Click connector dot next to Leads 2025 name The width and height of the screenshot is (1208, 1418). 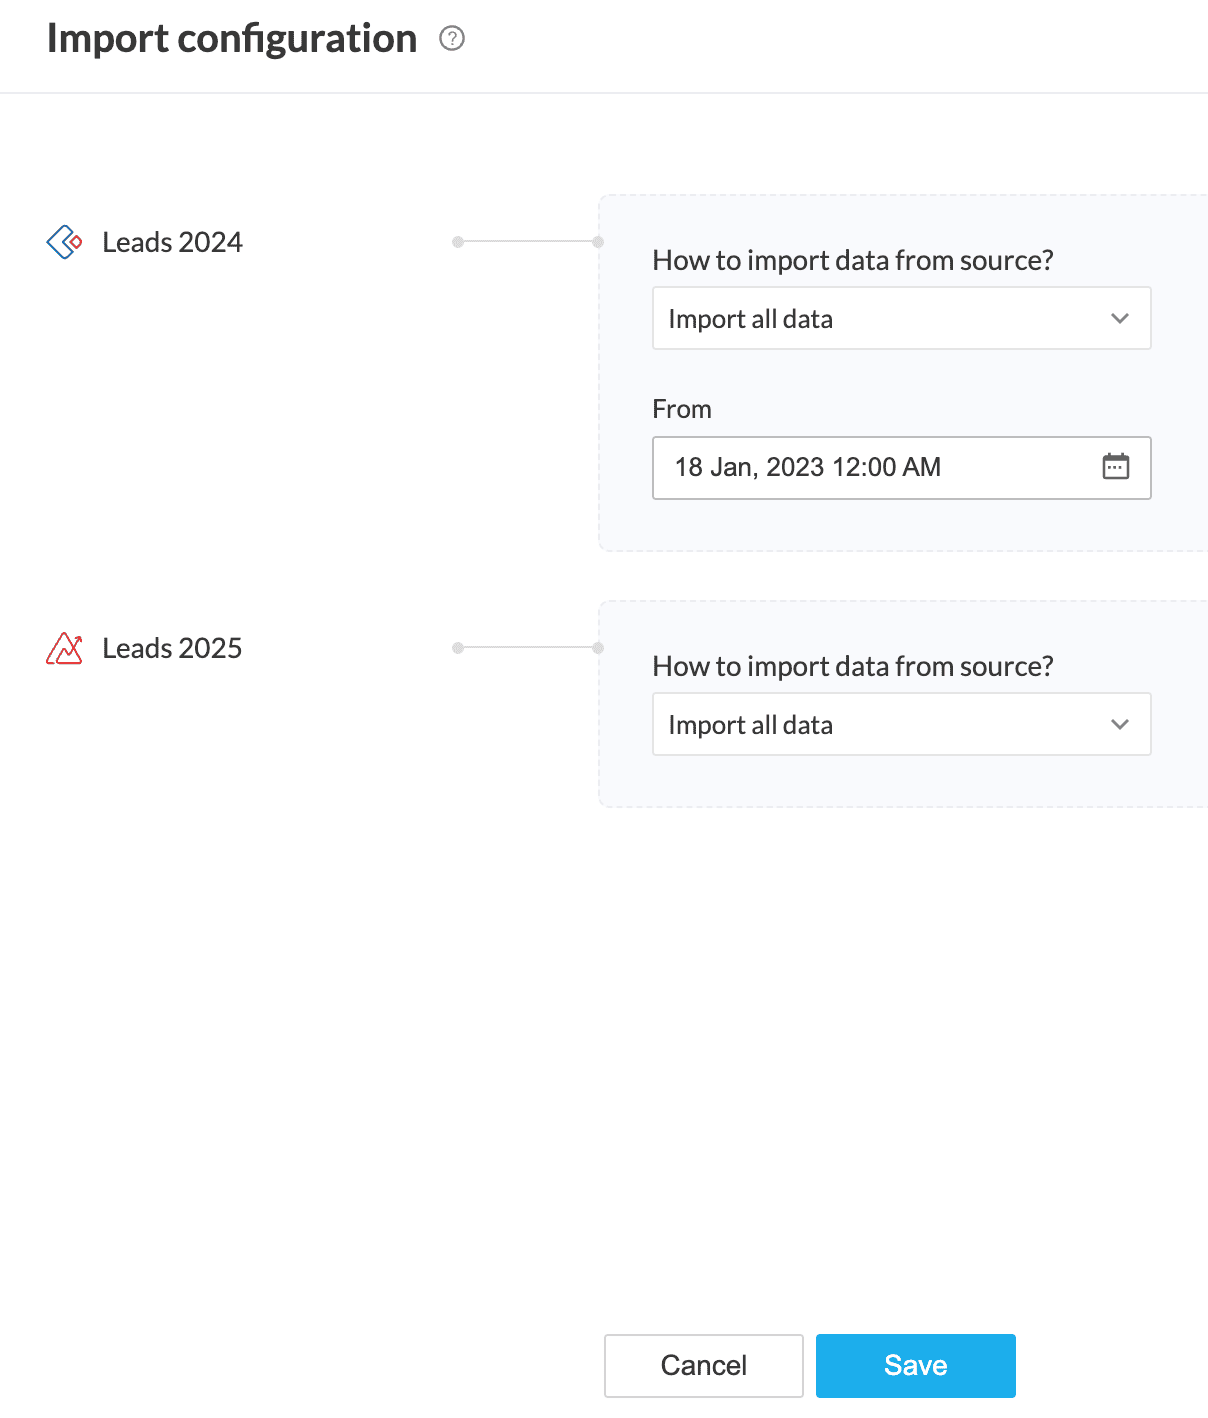coord(458,648)
